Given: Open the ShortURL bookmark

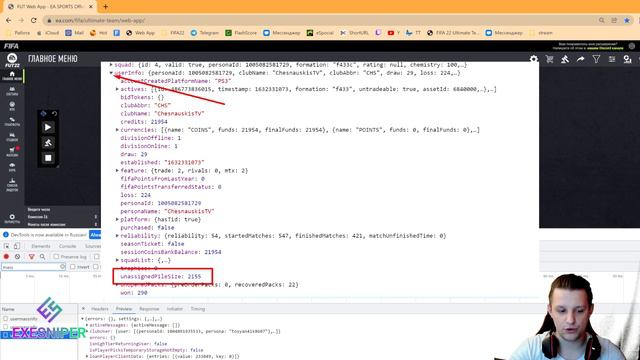Looking at the screenshot, I should [x=354, y=33].
